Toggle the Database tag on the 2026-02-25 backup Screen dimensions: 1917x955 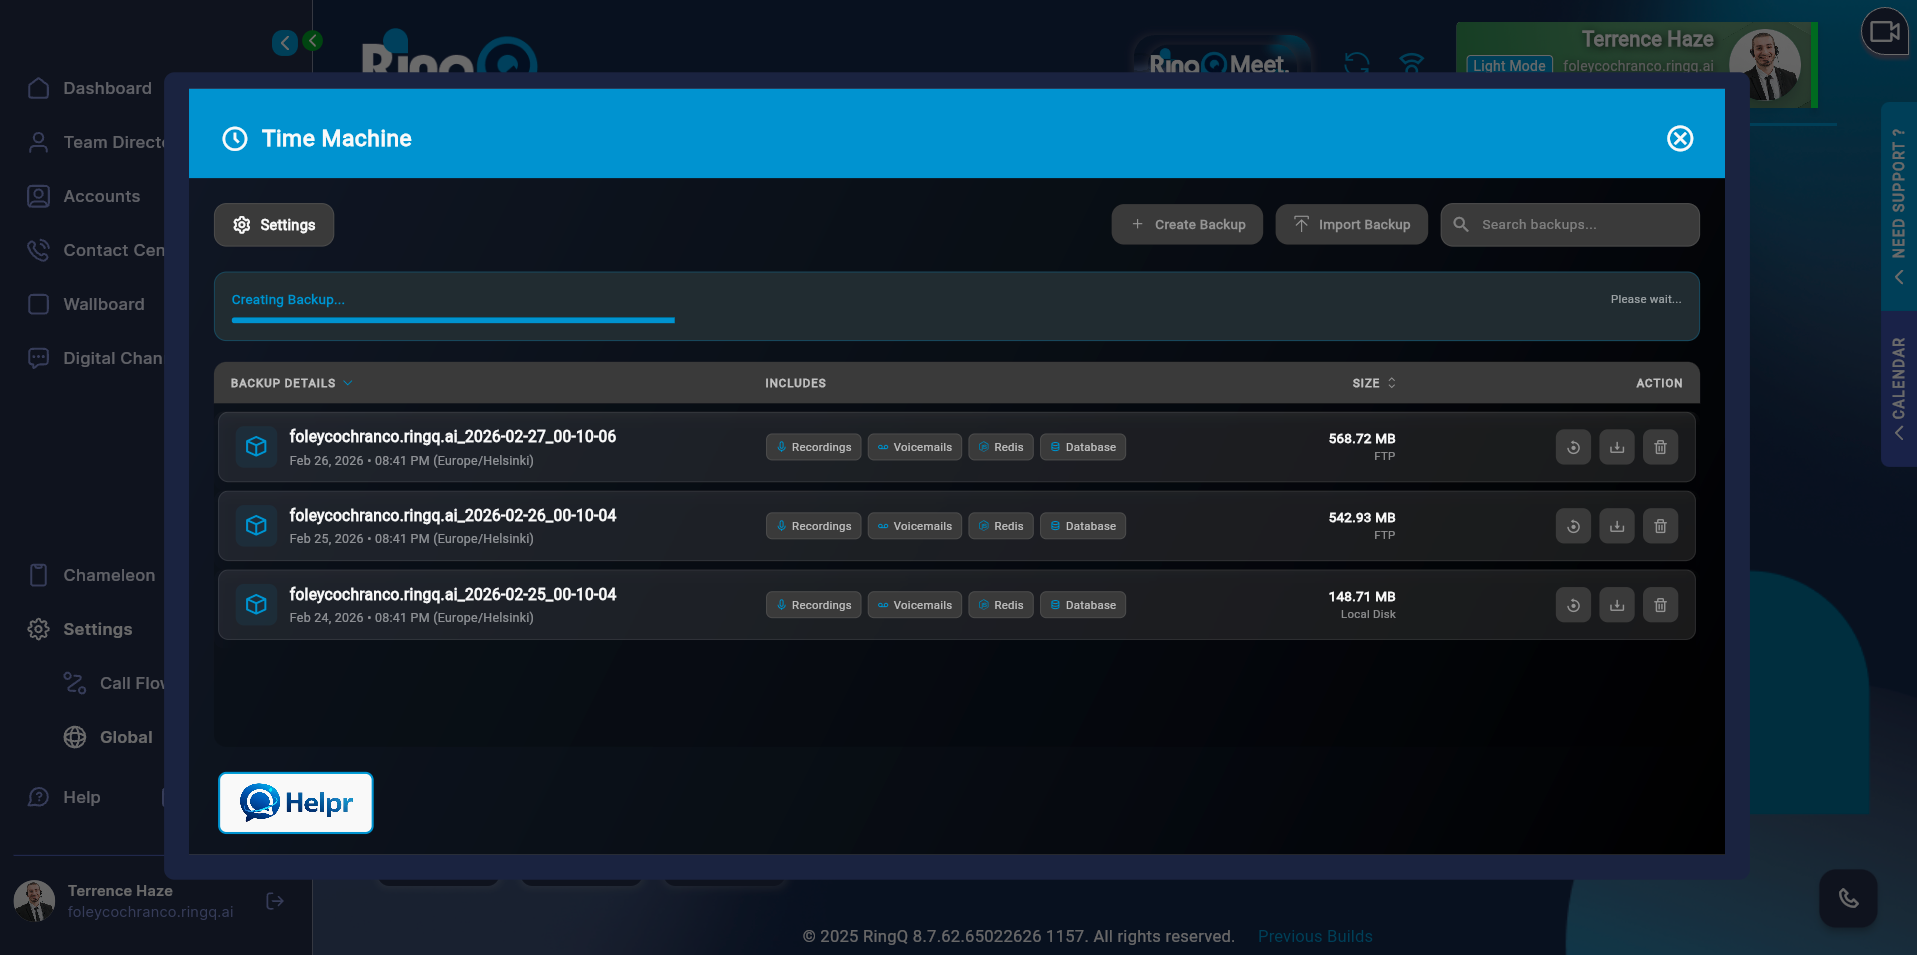click(1082, 605)
